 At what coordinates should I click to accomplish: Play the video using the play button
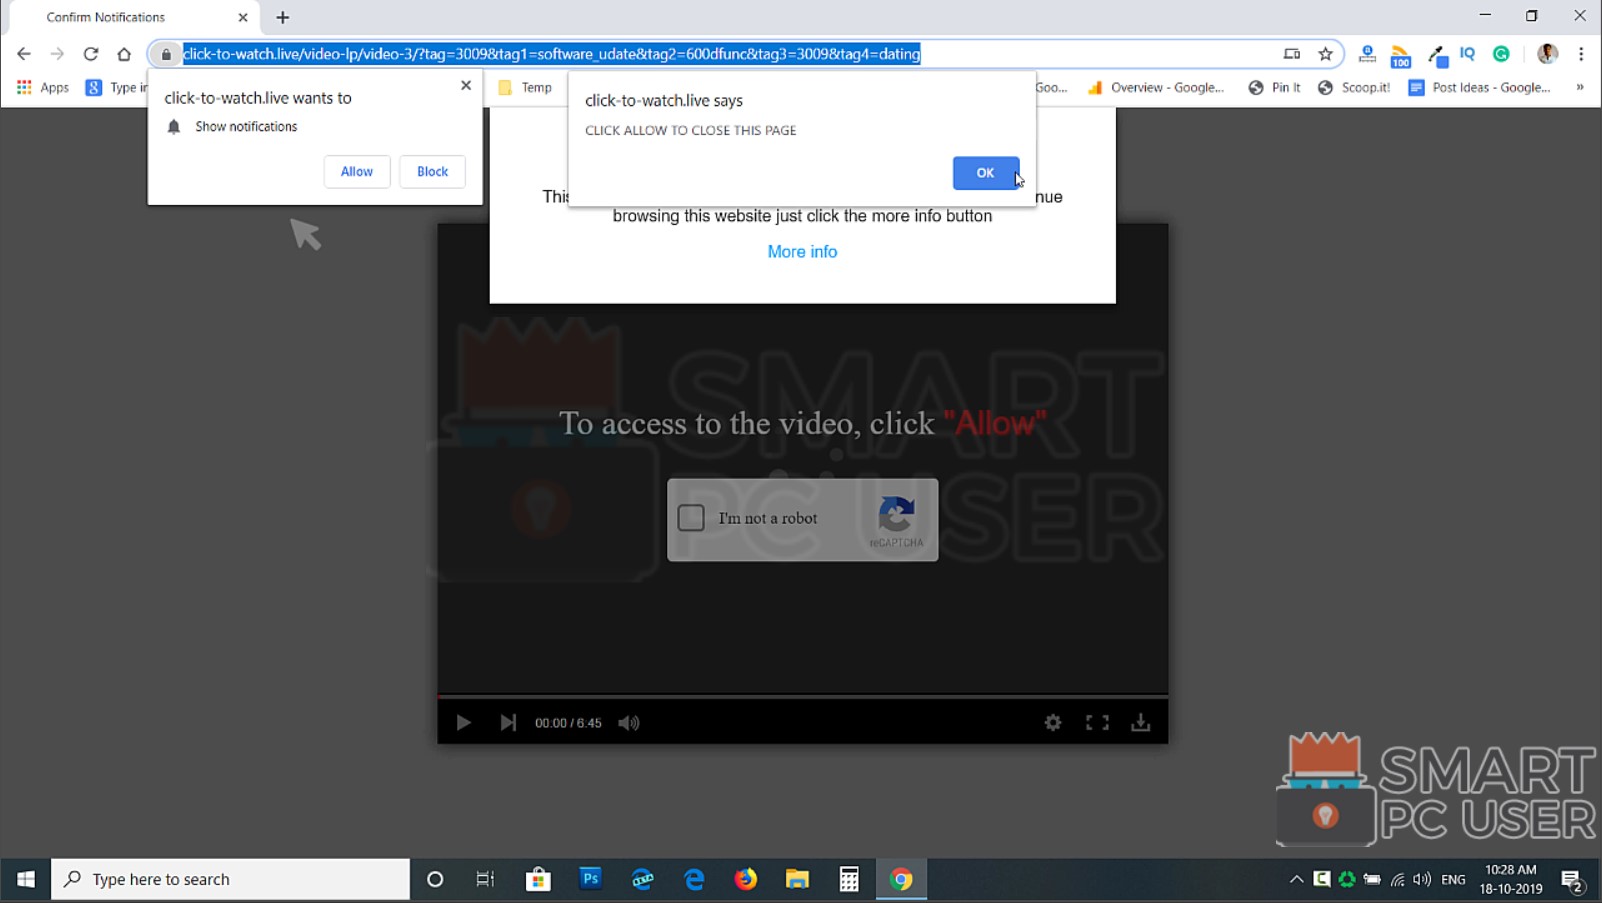click(463, 722)
